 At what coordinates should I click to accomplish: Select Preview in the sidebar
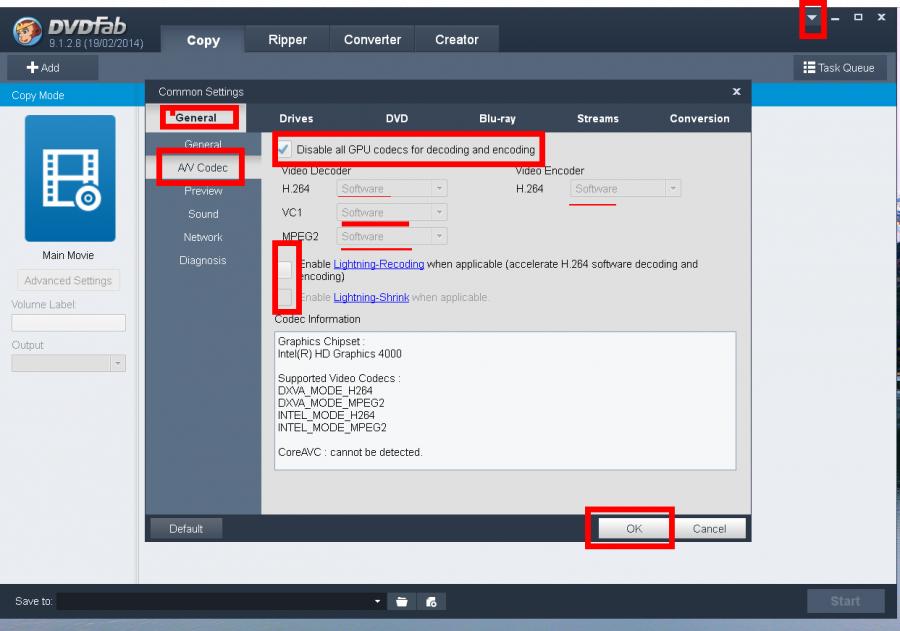pyautogui.click(x=203, y=191)
